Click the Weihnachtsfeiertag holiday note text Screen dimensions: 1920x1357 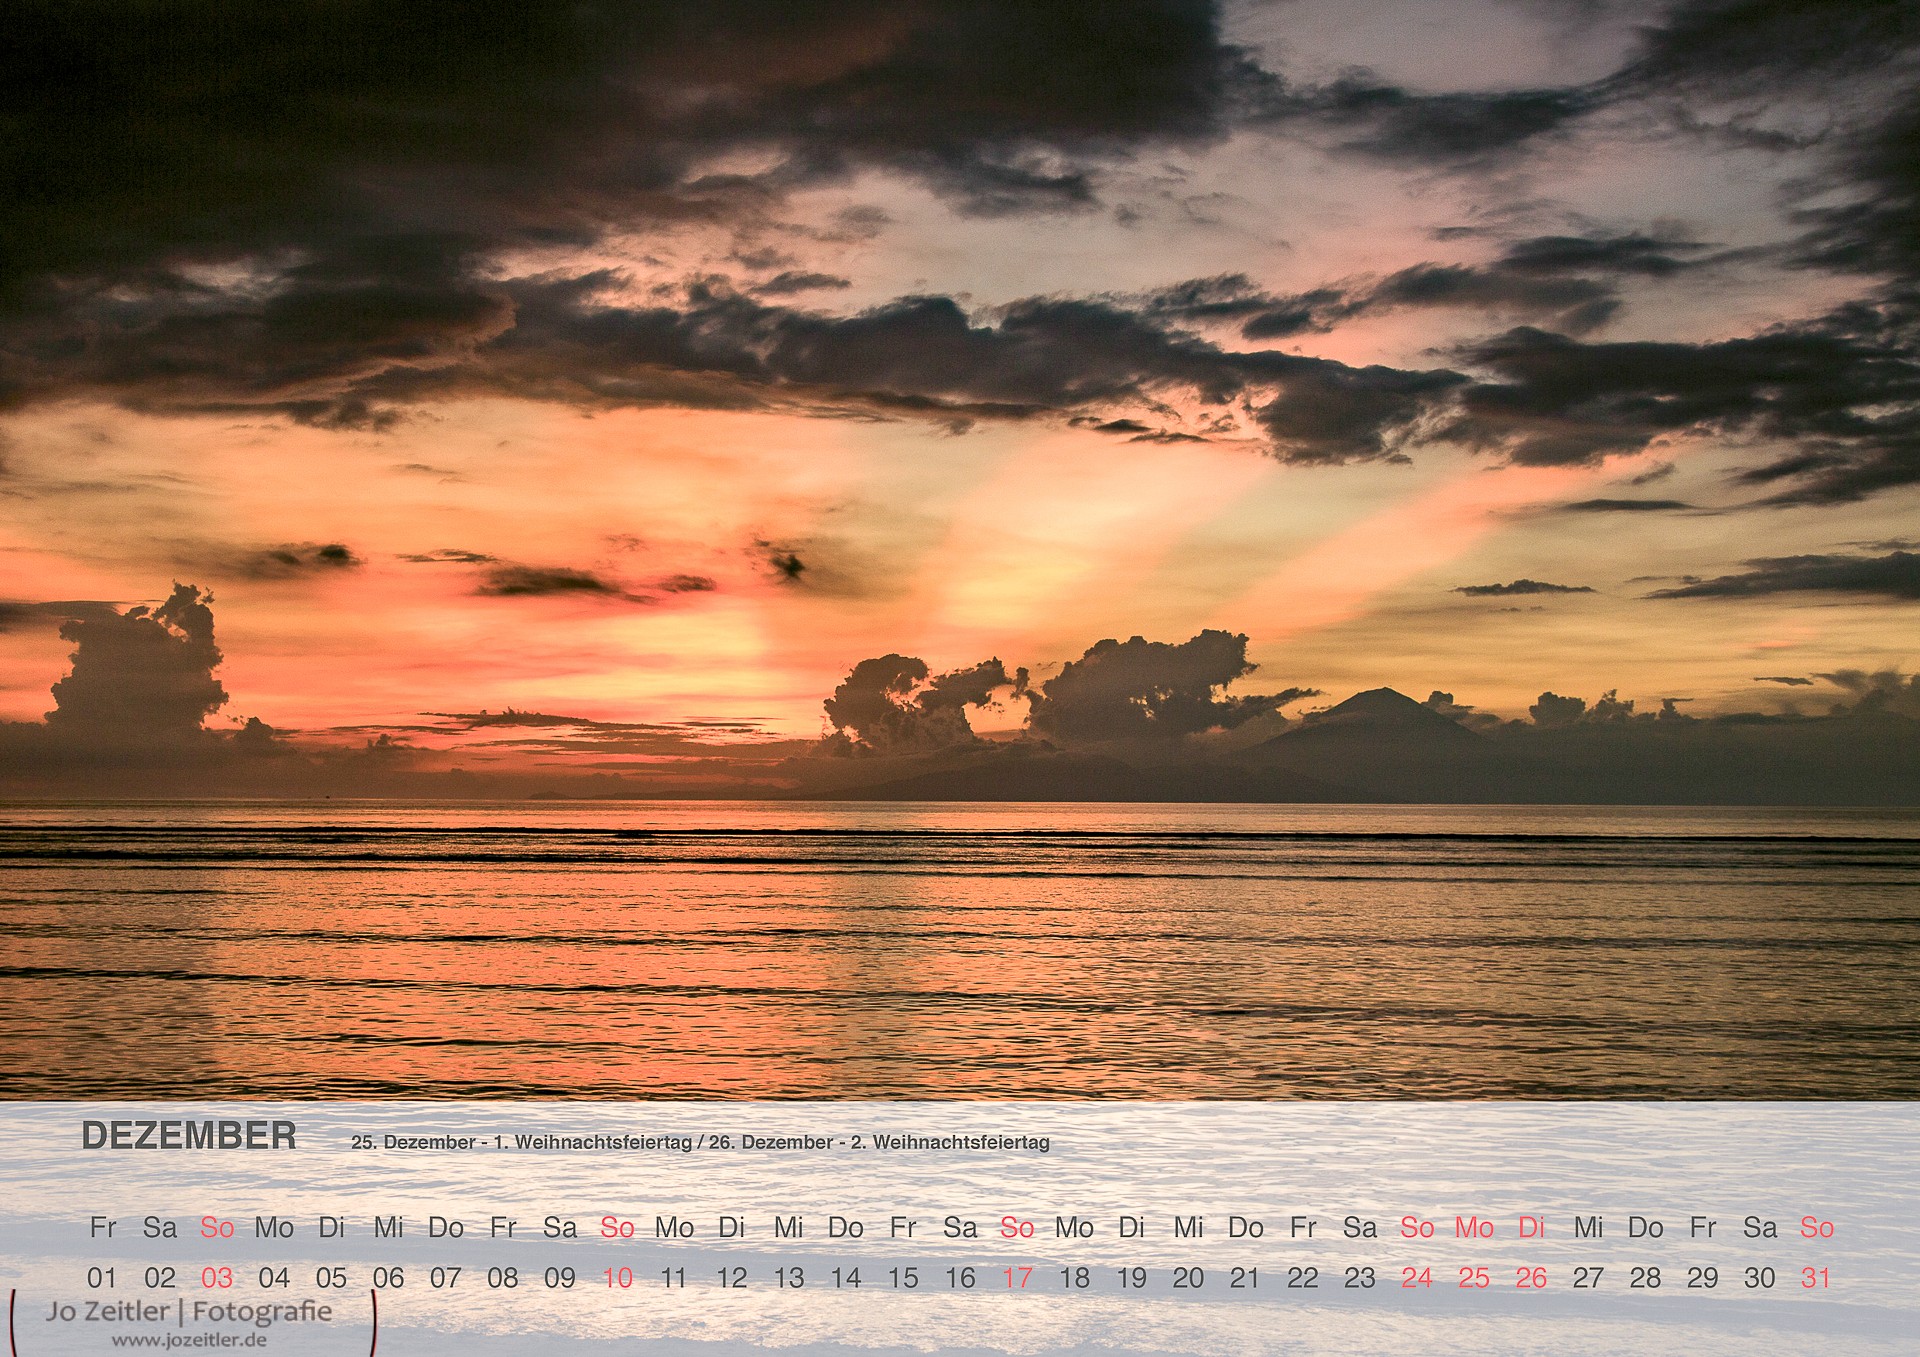(700, 1142)
